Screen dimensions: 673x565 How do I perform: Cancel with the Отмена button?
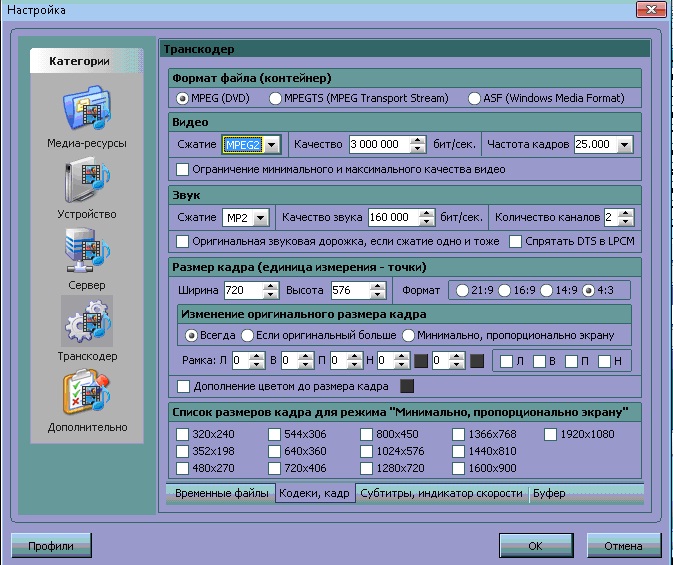[624, 546]
